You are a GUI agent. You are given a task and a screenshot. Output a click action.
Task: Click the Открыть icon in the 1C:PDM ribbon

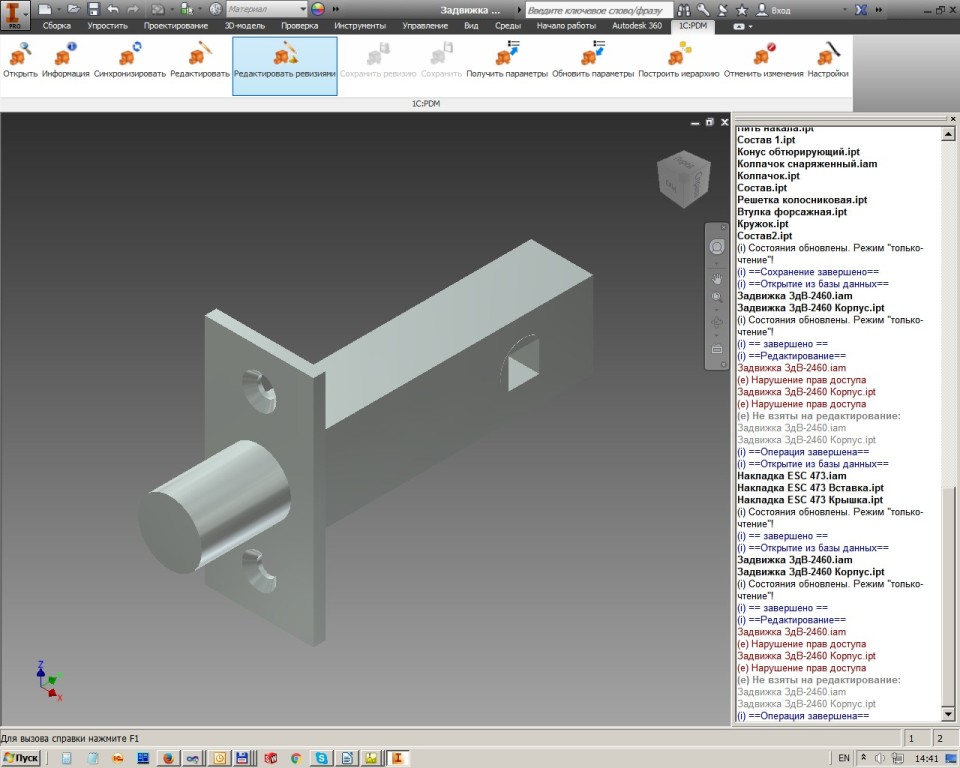(20, 58)
